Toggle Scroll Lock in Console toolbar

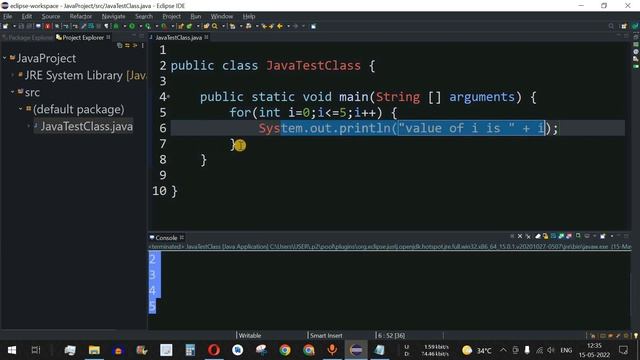[x=545, y=236]
